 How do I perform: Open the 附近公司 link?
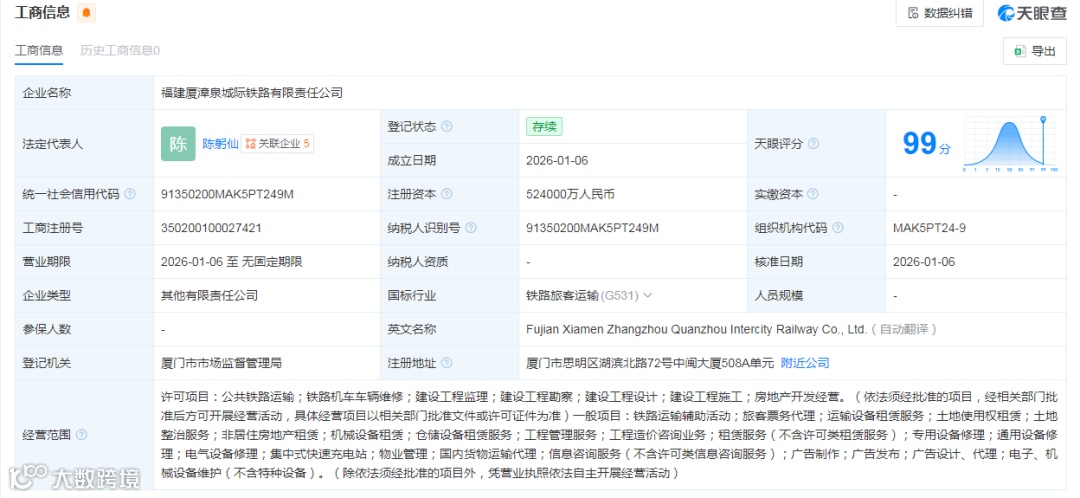805,363
